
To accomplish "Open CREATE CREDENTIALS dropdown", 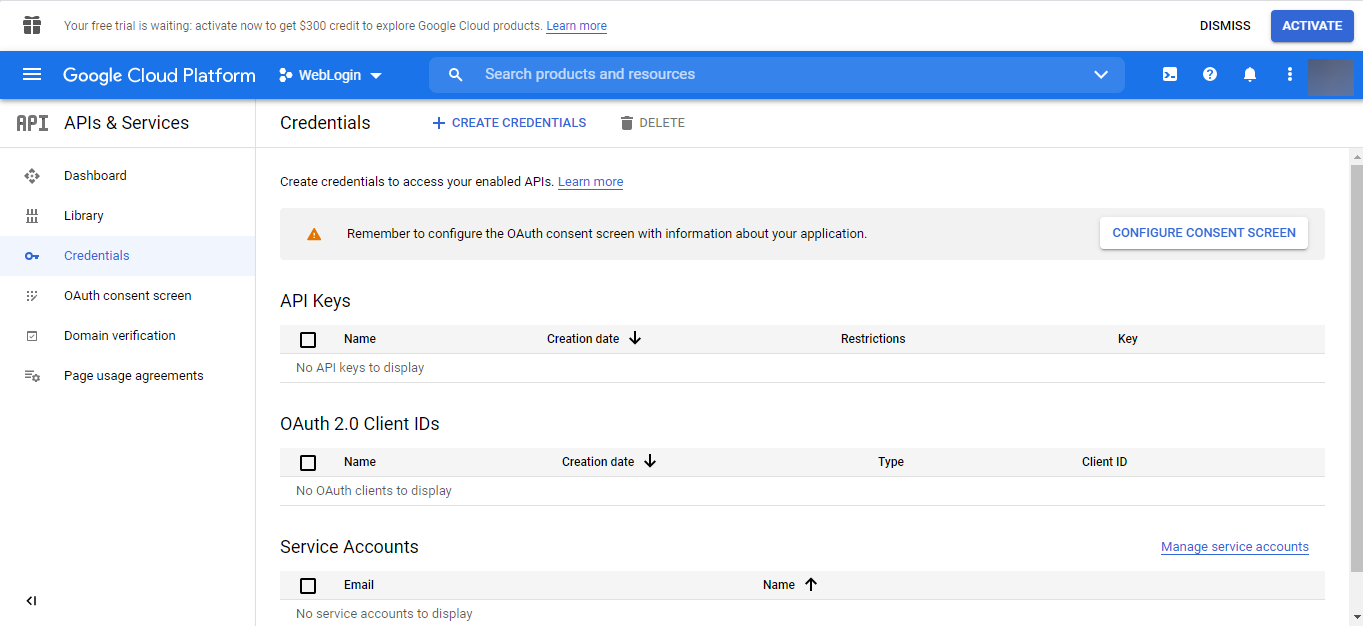I will 509,123.
